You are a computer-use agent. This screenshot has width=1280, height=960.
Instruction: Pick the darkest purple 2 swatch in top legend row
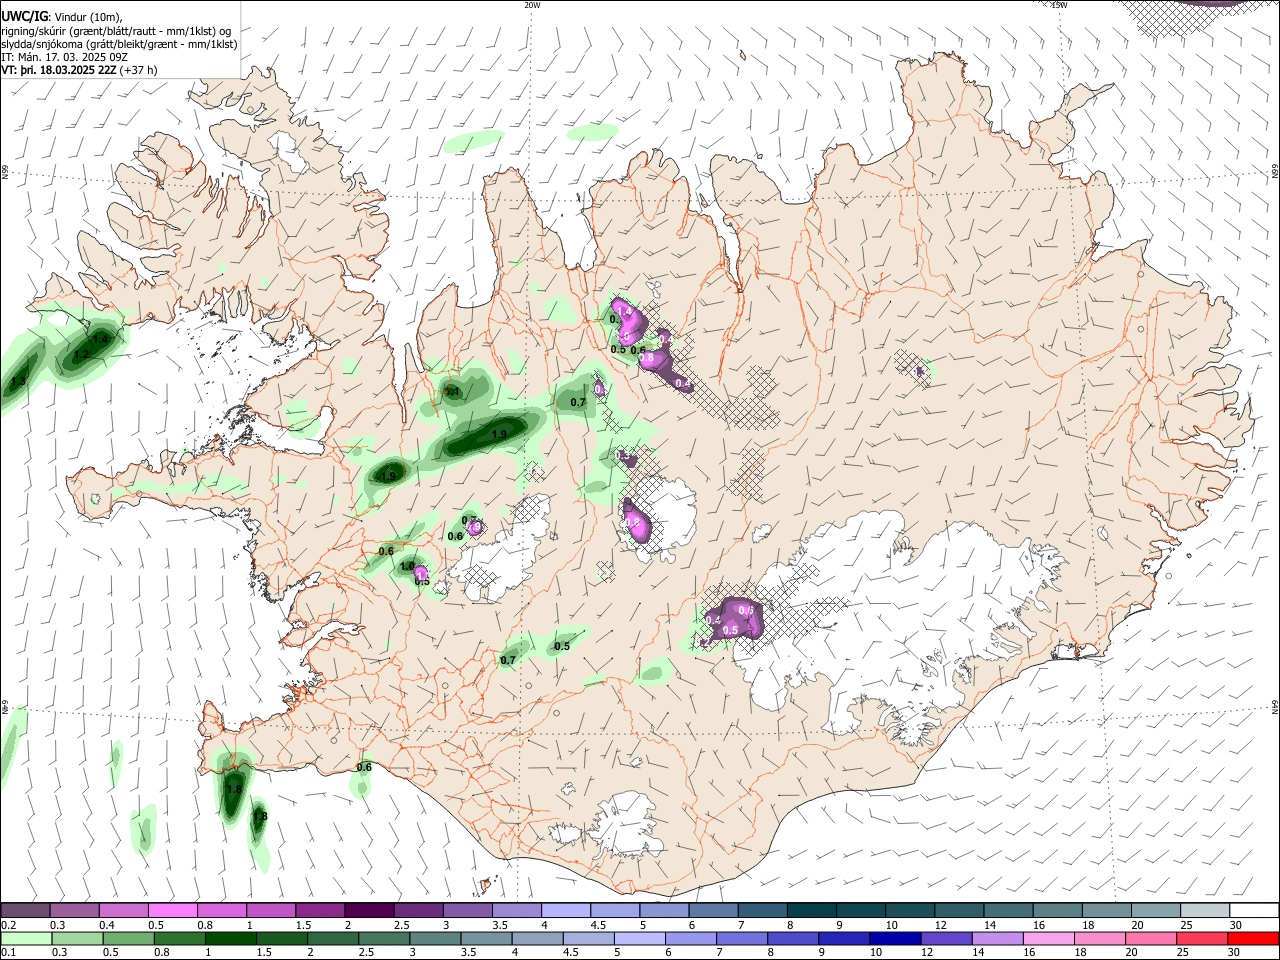tap(369, 910)
